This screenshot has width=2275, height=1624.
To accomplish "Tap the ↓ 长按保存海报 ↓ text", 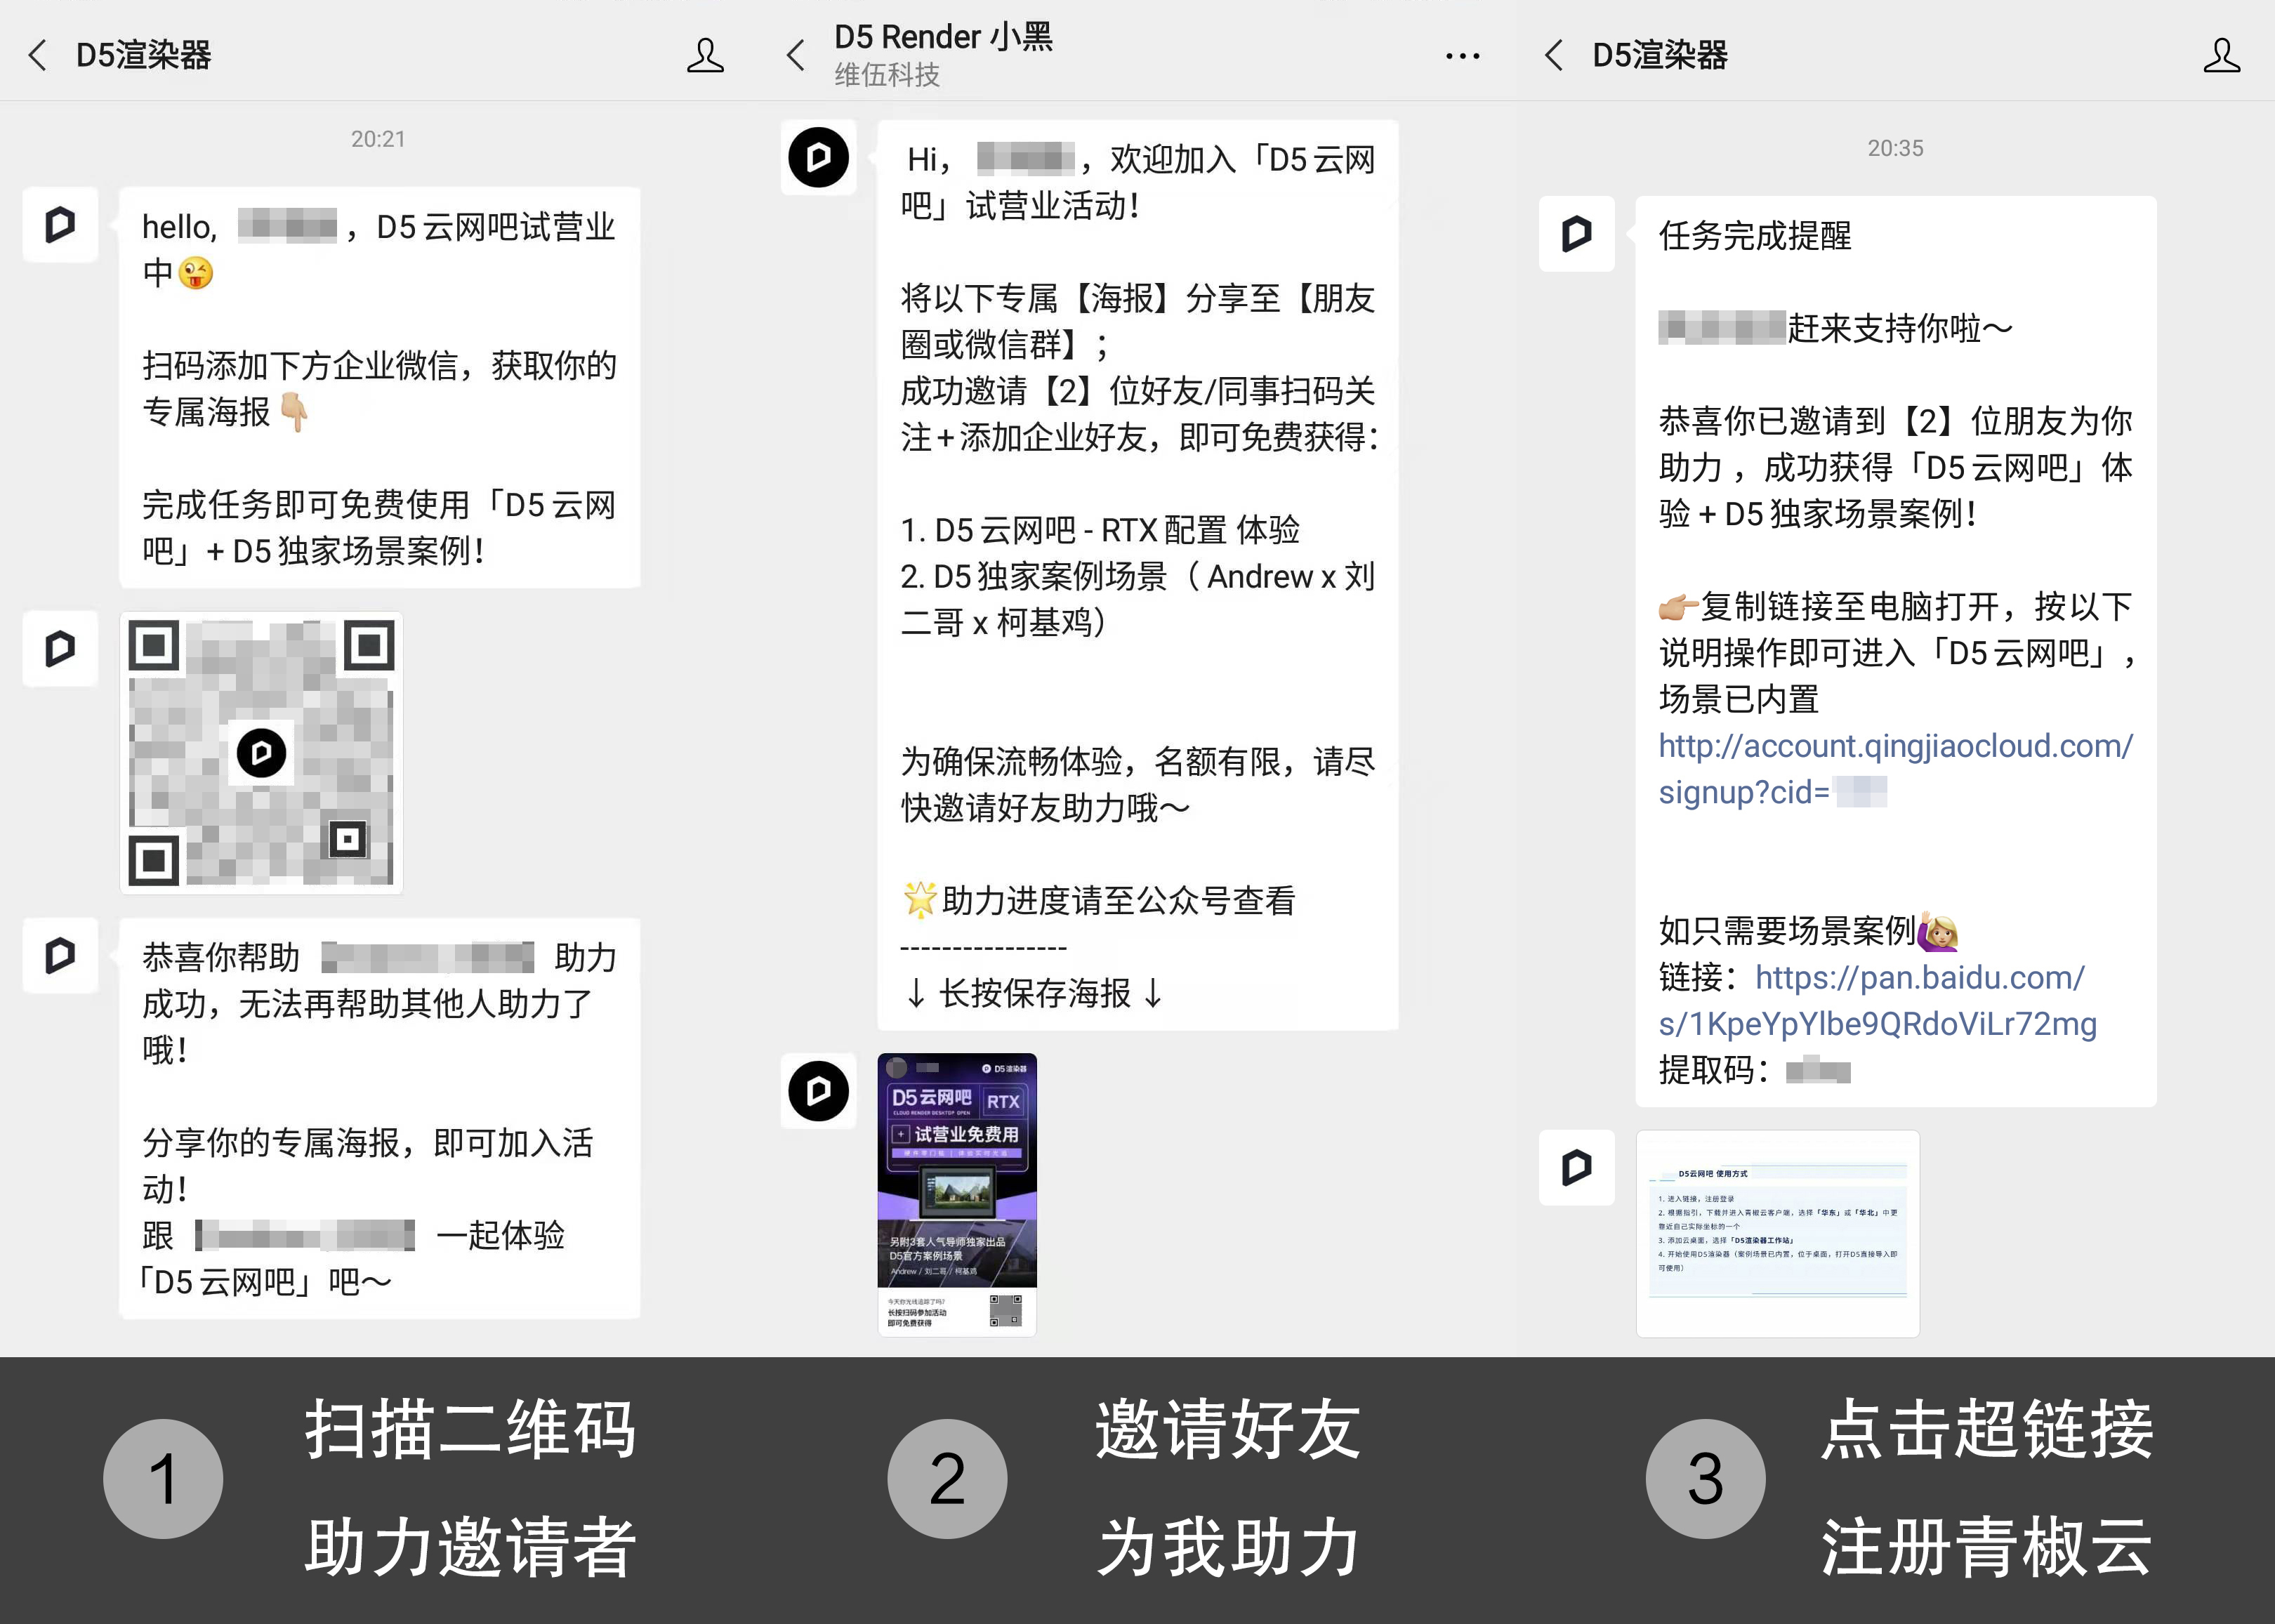I will pos(1034,993).
